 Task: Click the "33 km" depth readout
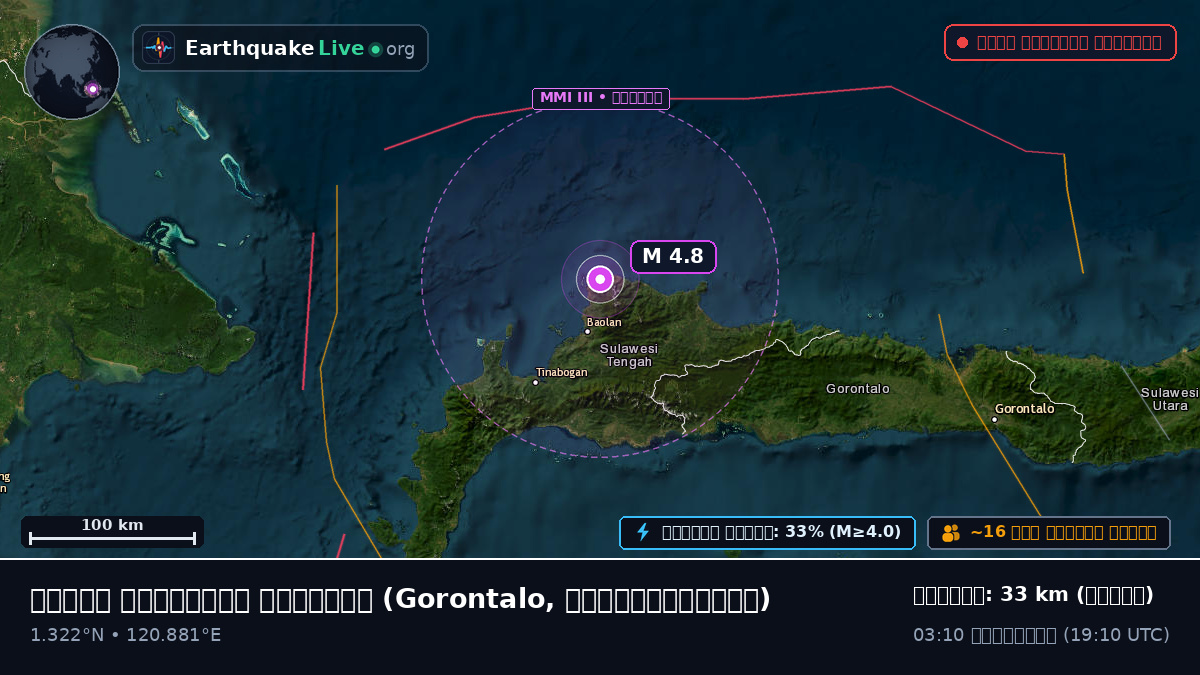point(1033,595)
